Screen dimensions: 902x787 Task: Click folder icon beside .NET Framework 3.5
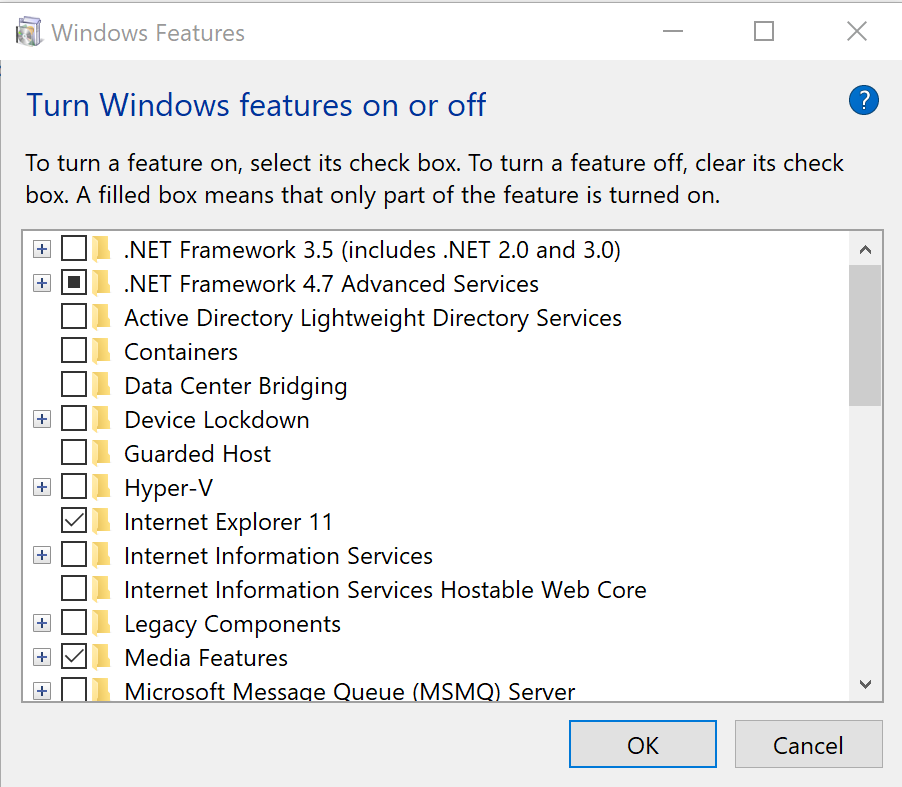click(x=102, y=249)
